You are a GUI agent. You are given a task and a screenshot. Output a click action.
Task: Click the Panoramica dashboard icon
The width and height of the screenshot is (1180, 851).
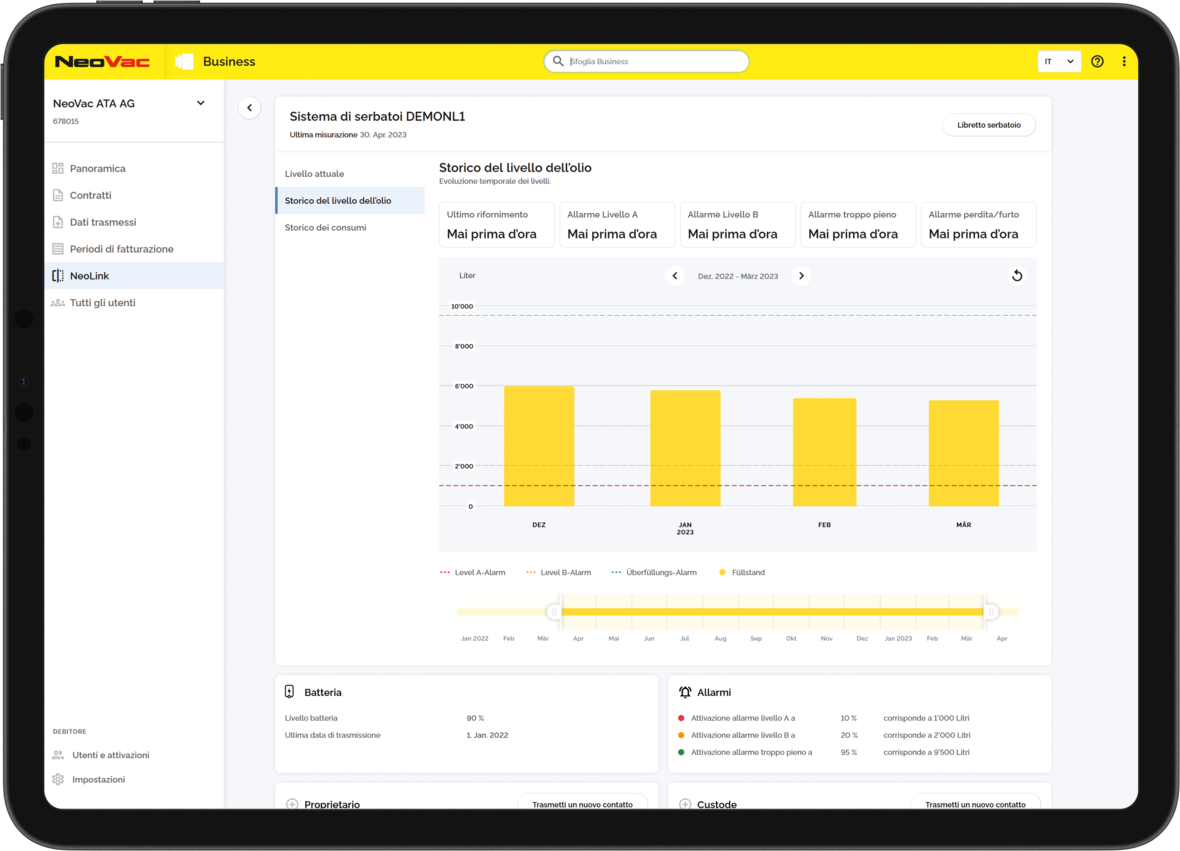click(58, 169)
